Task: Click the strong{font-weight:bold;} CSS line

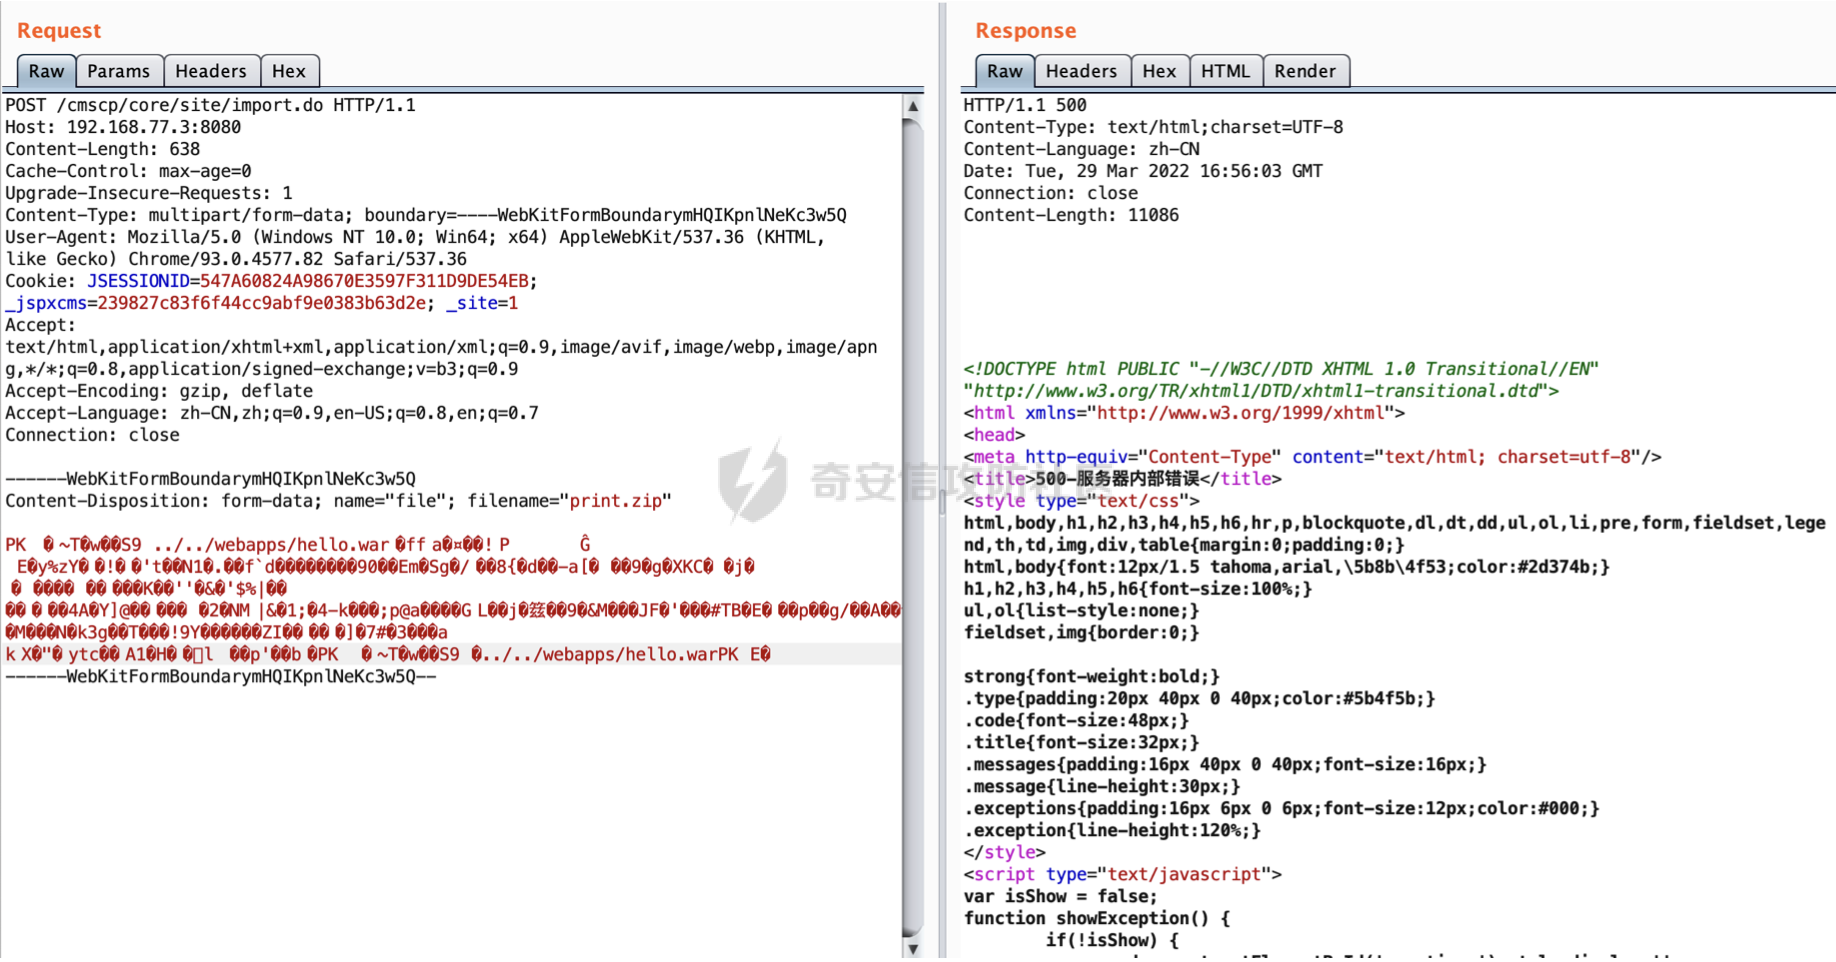Action: 1092,677
